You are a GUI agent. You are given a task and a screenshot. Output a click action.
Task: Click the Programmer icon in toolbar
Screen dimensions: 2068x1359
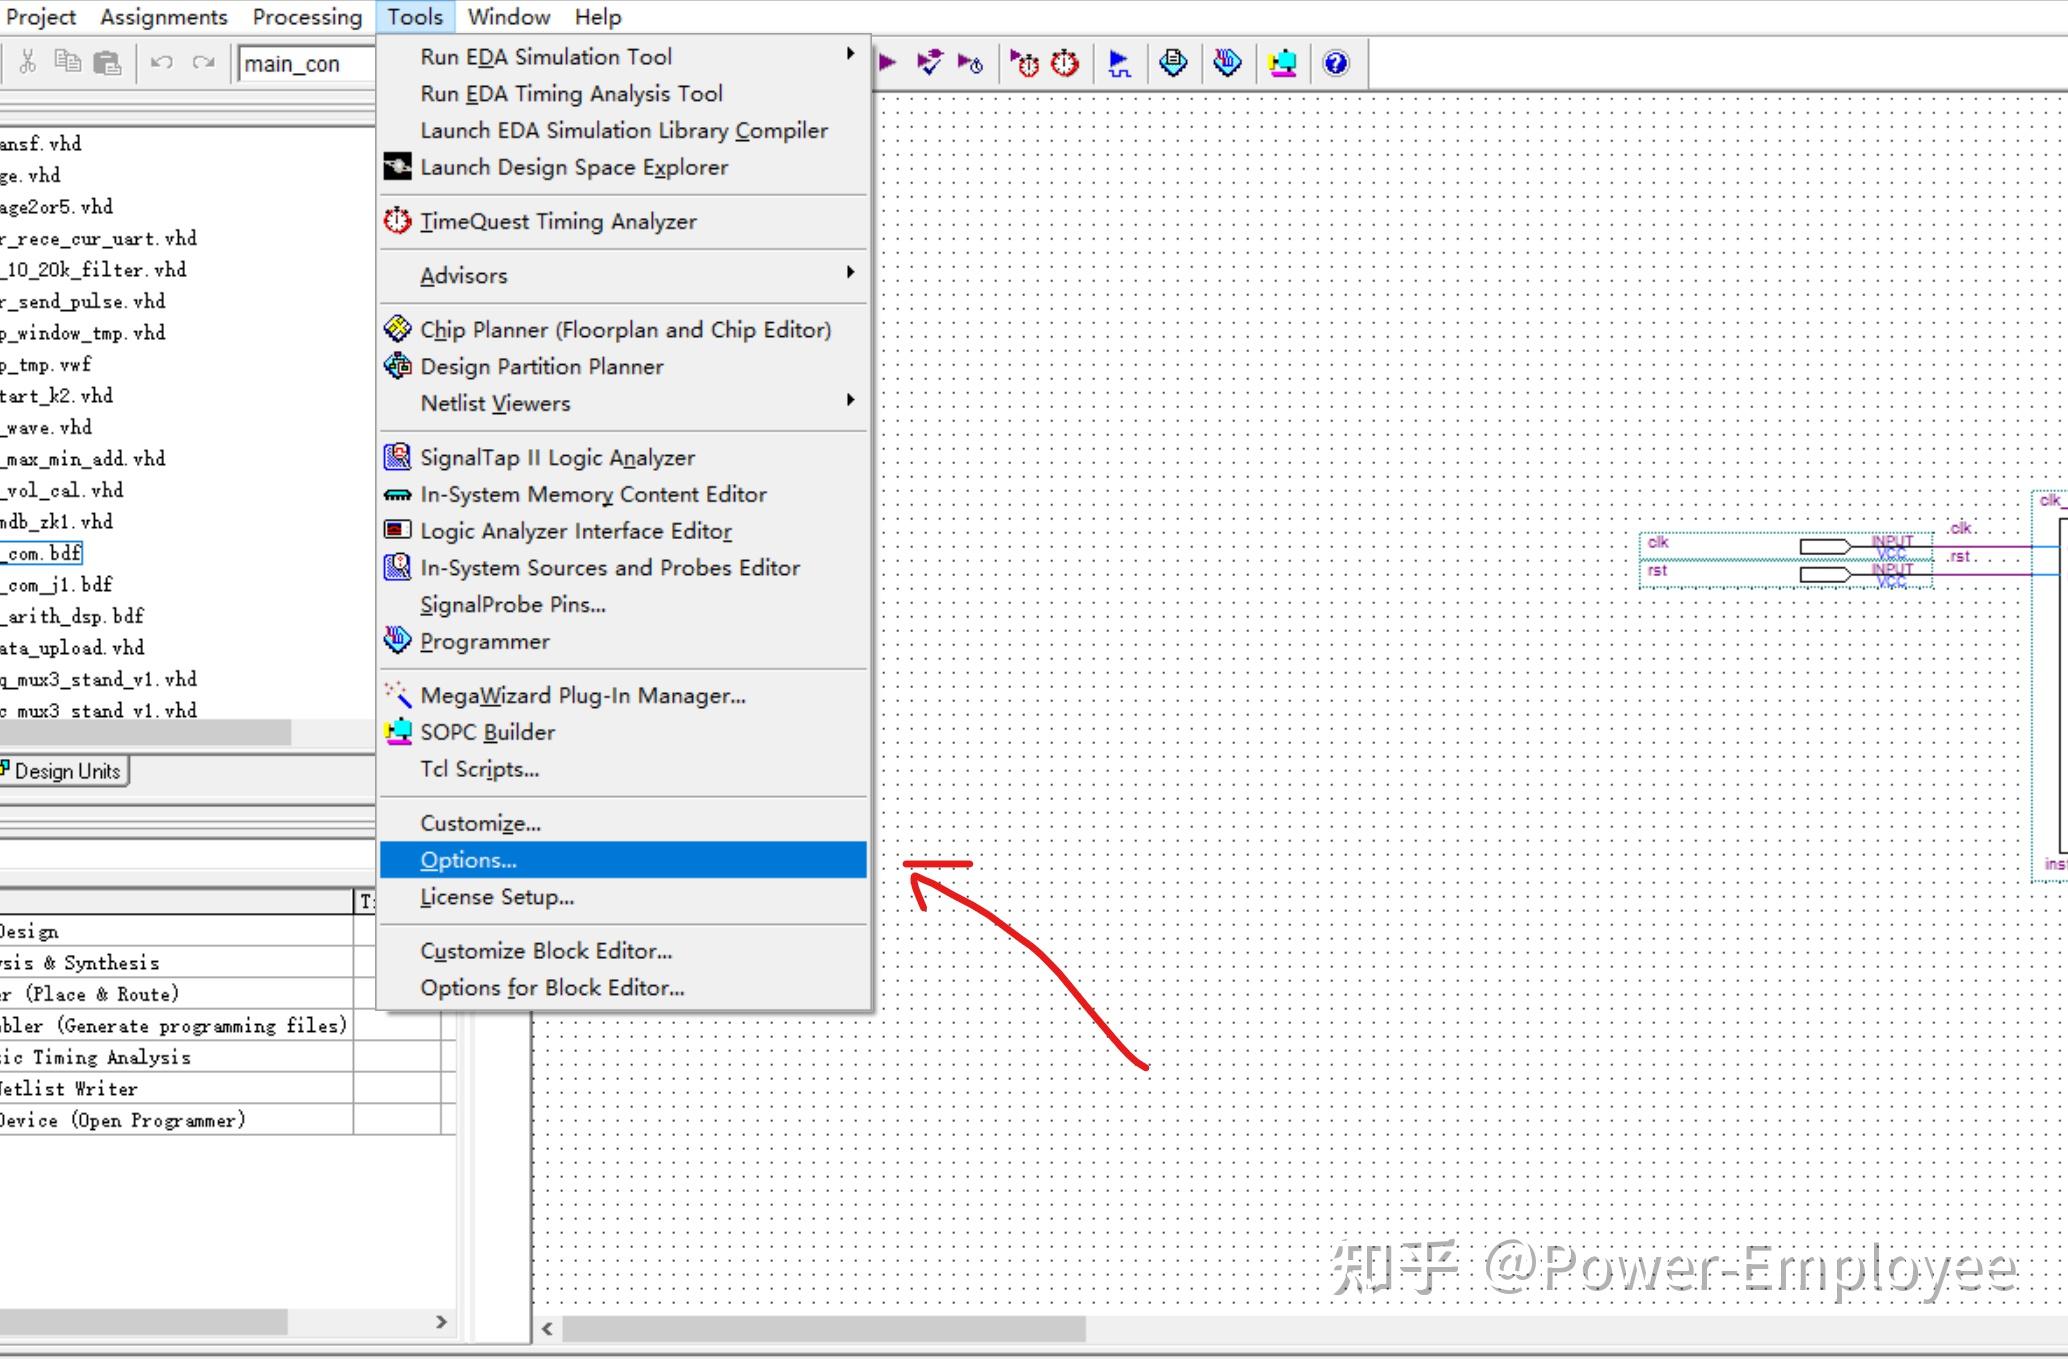pyautogui.click(x=1227, y=63)
